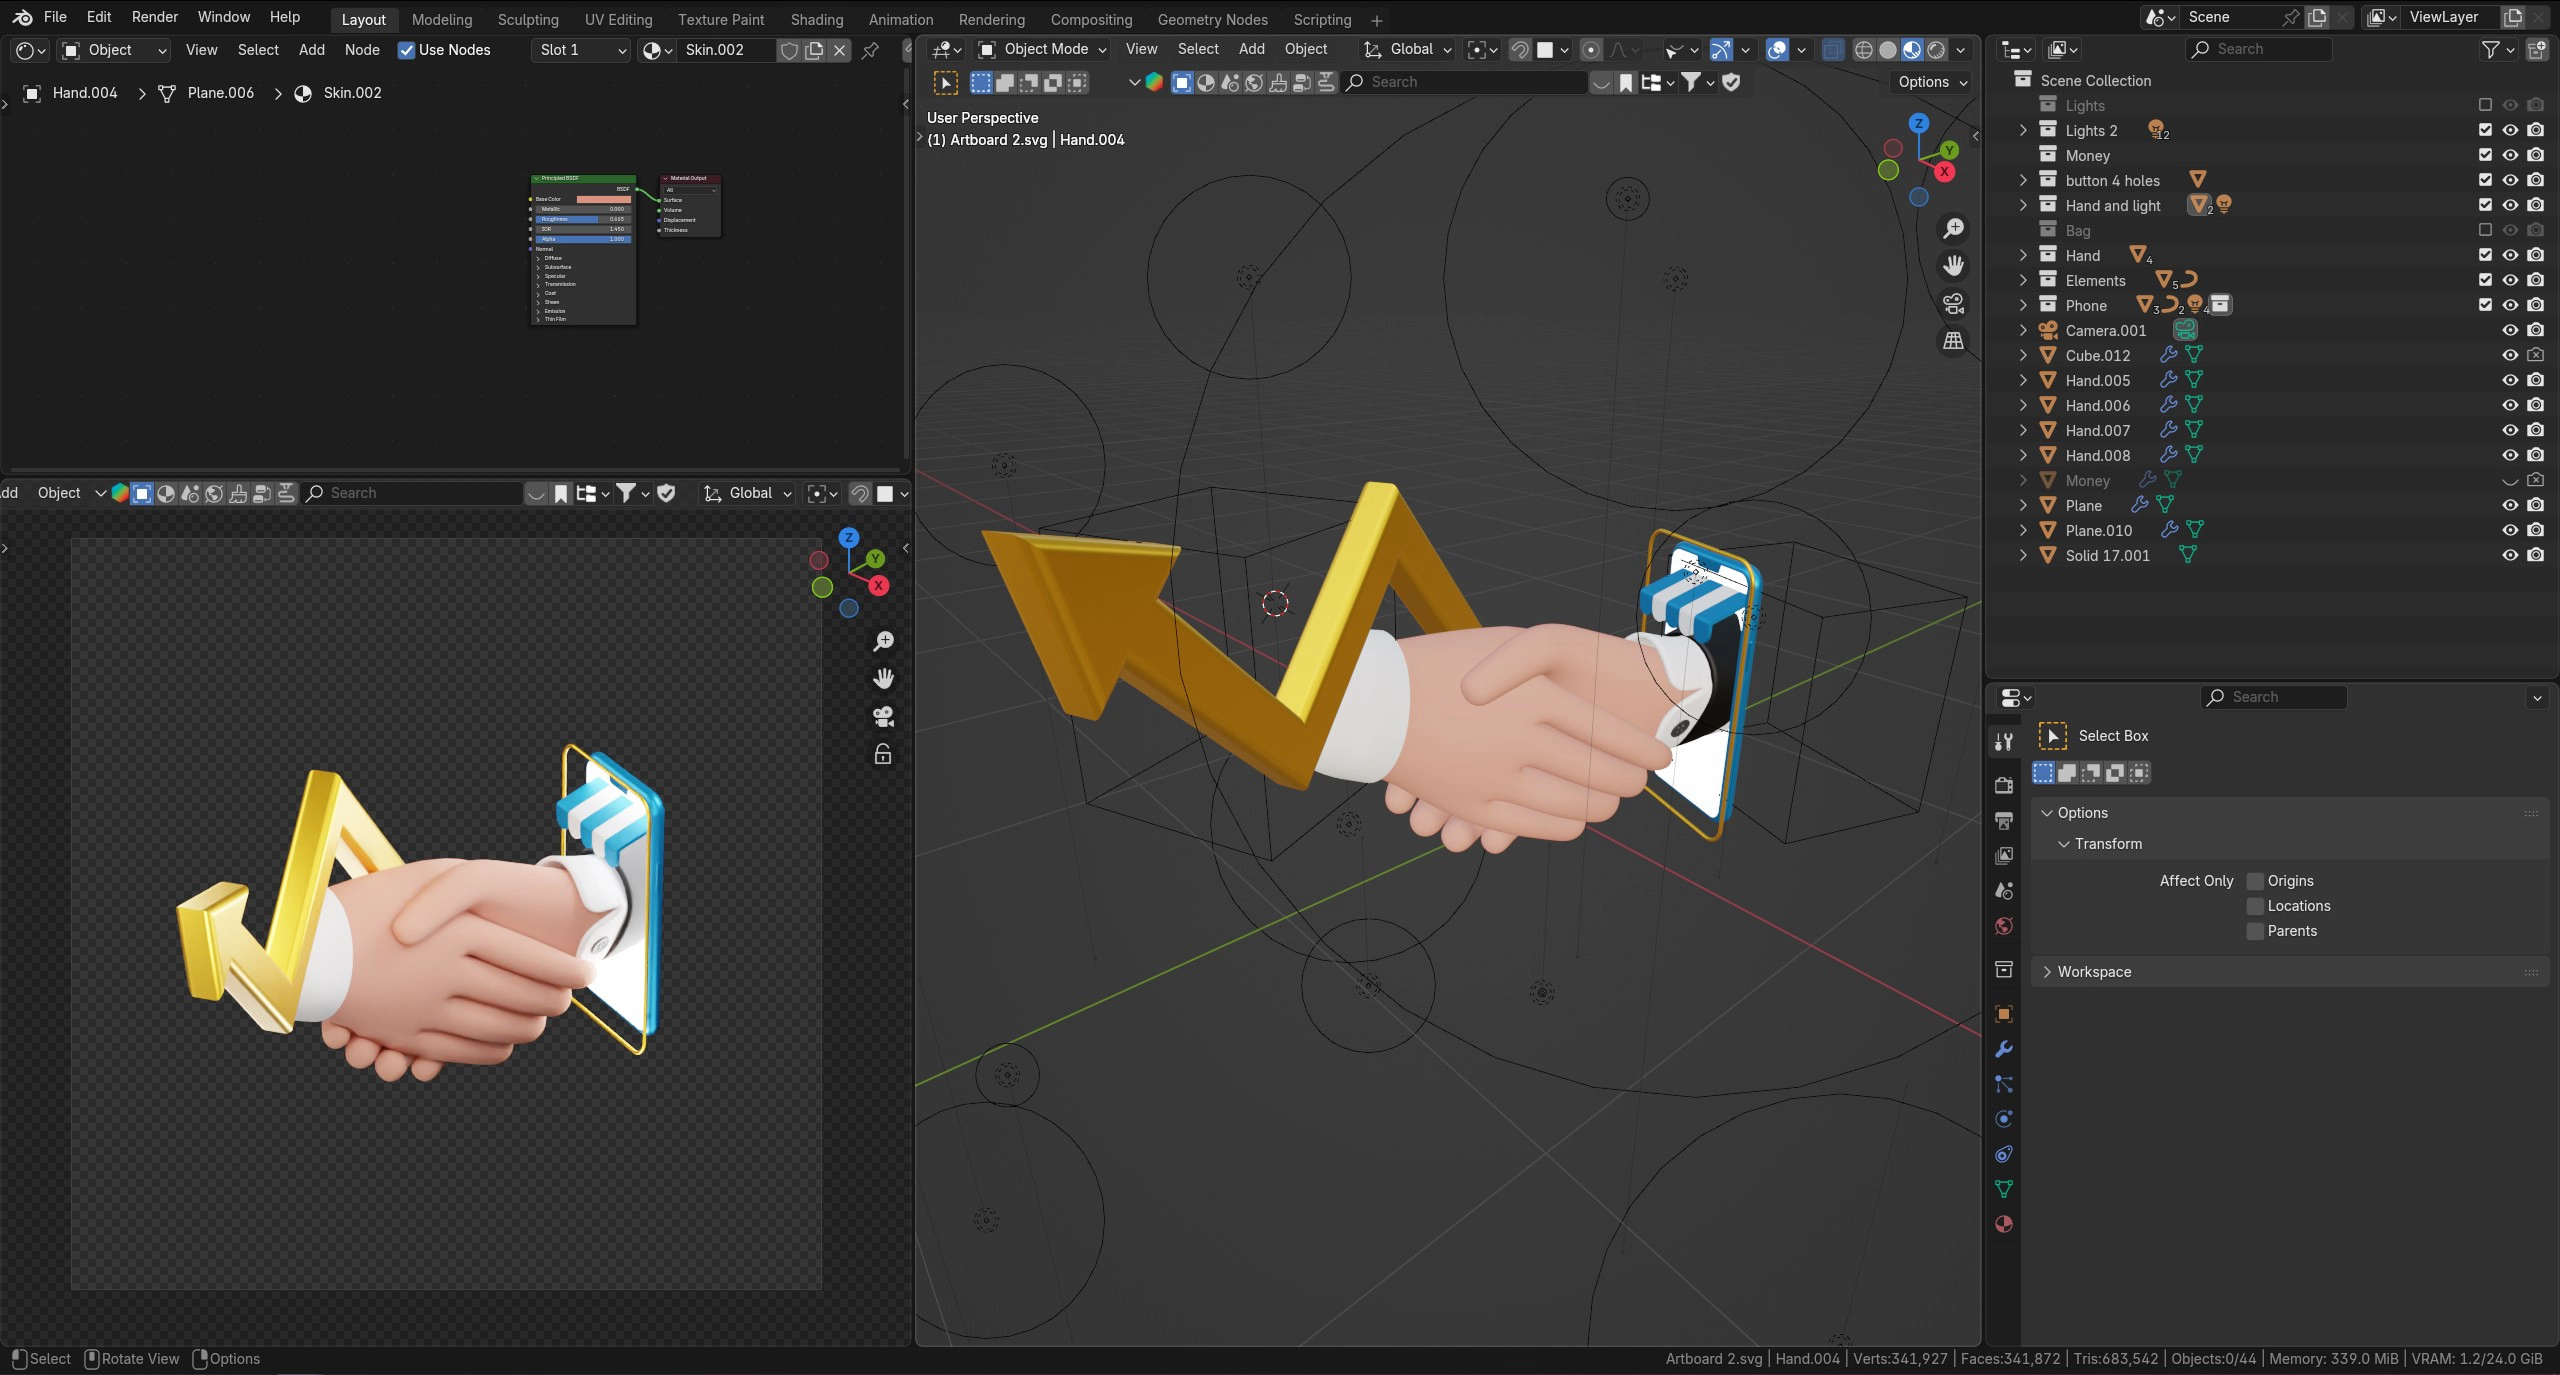Switch perspective/orthographic grid icon in the viewport
Screen dimensions: 2560x1375
coord(1953,341)
